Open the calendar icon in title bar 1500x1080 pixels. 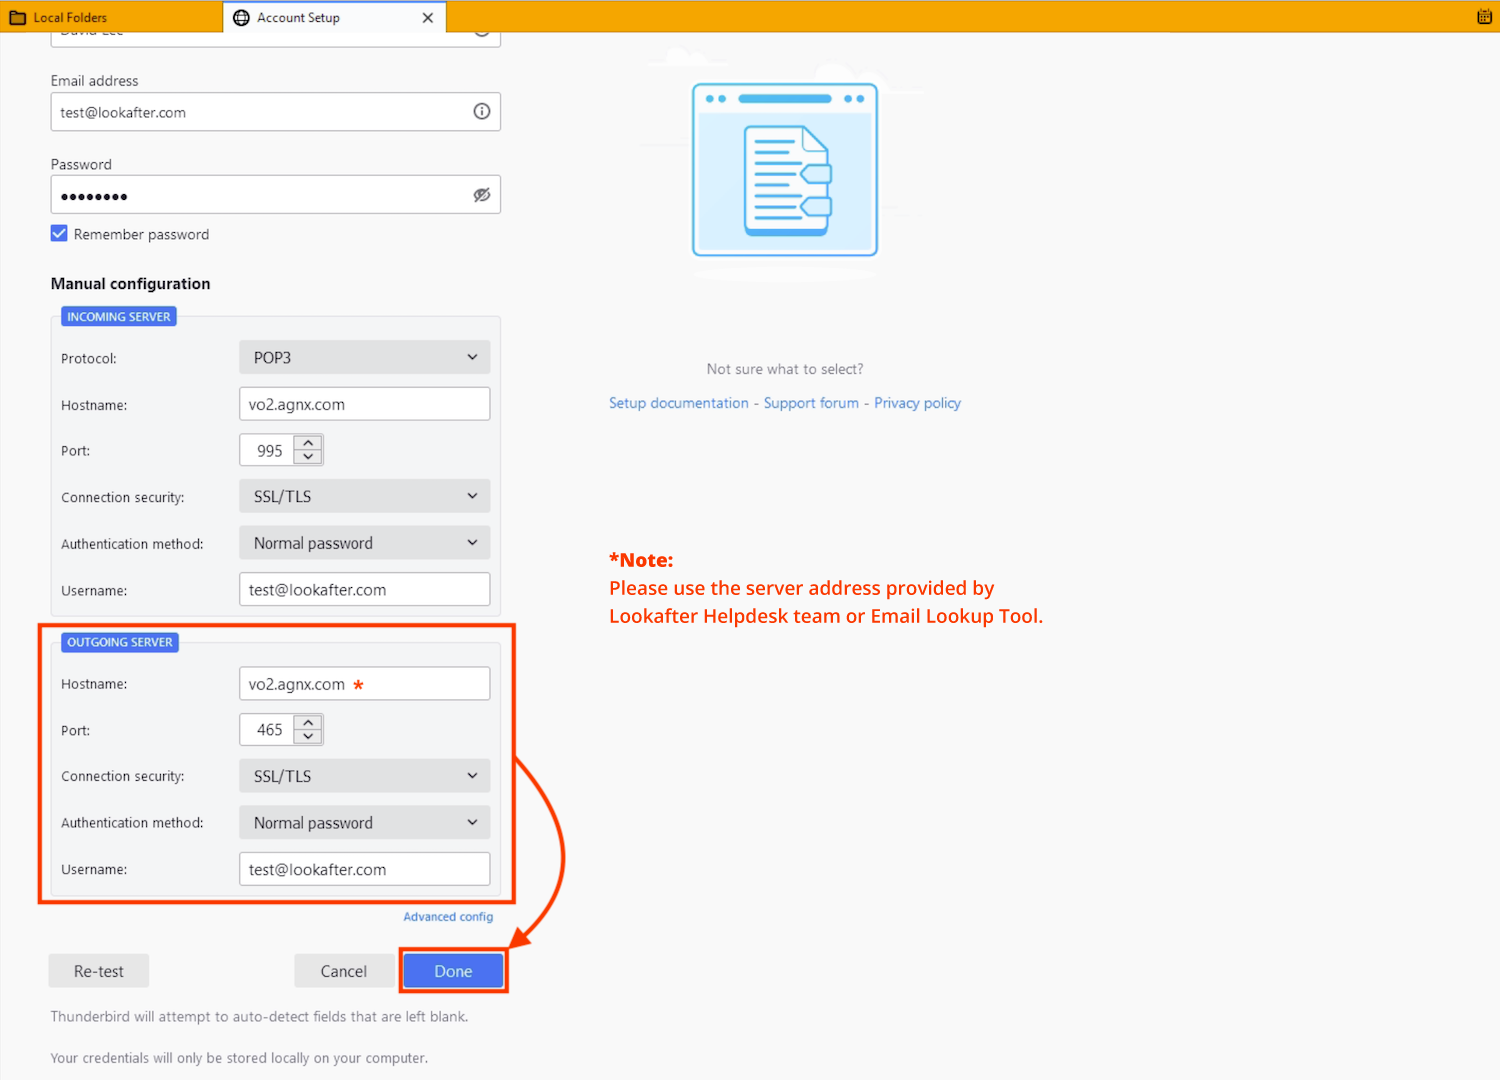(x=1484, y=17)
